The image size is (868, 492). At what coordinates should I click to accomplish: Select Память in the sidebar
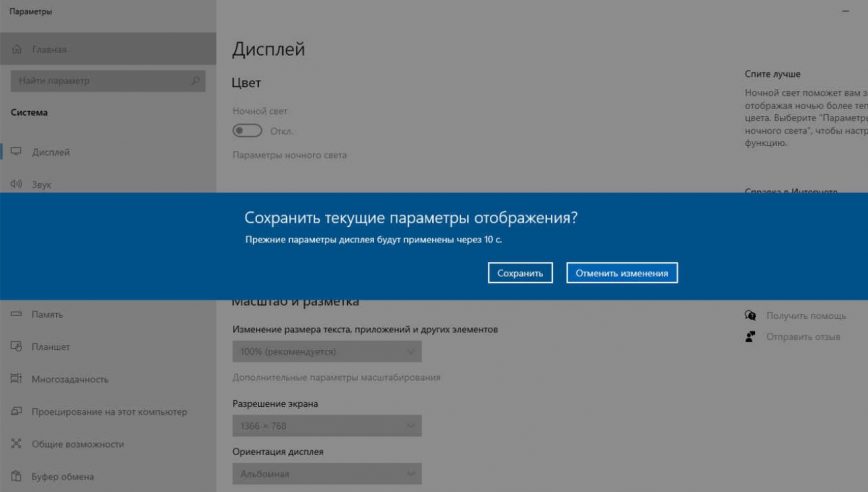[x=108, y=314]
